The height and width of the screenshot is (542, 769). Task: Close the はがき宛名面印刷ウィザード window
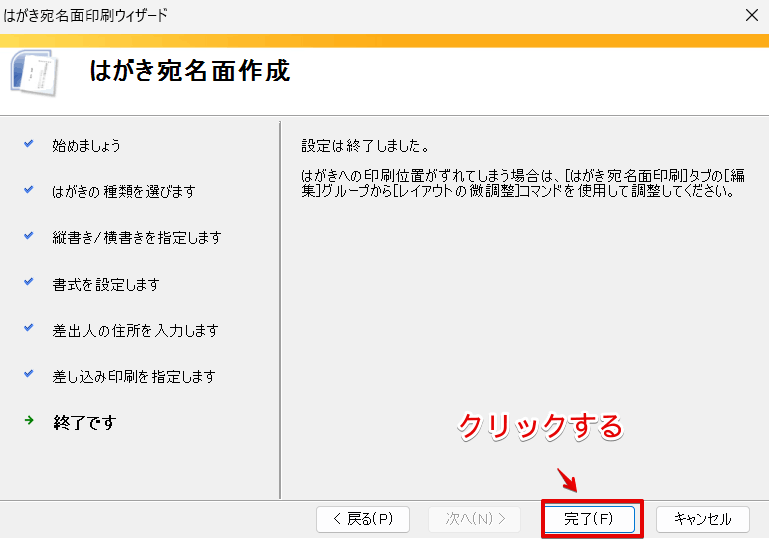(751, 15)
